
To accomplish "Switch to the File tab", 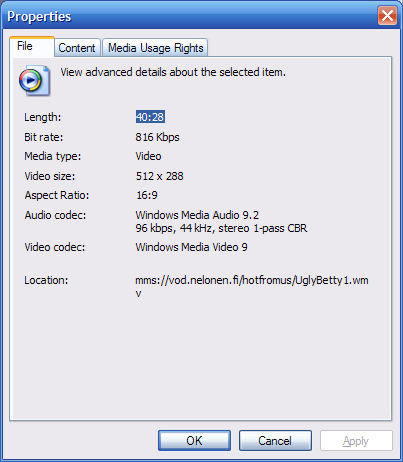I will [32, 46].
